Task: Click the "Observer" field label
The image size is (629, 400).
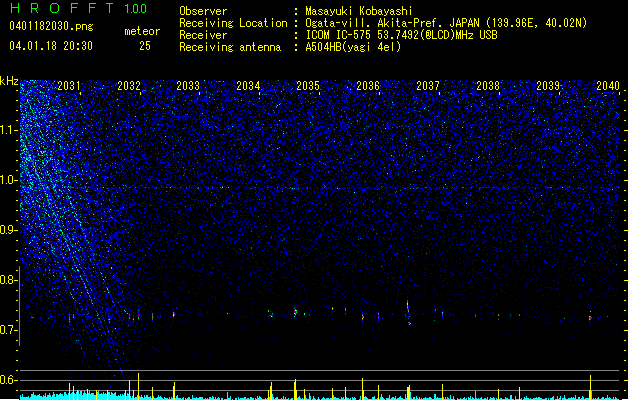Action: click(203, 11)
